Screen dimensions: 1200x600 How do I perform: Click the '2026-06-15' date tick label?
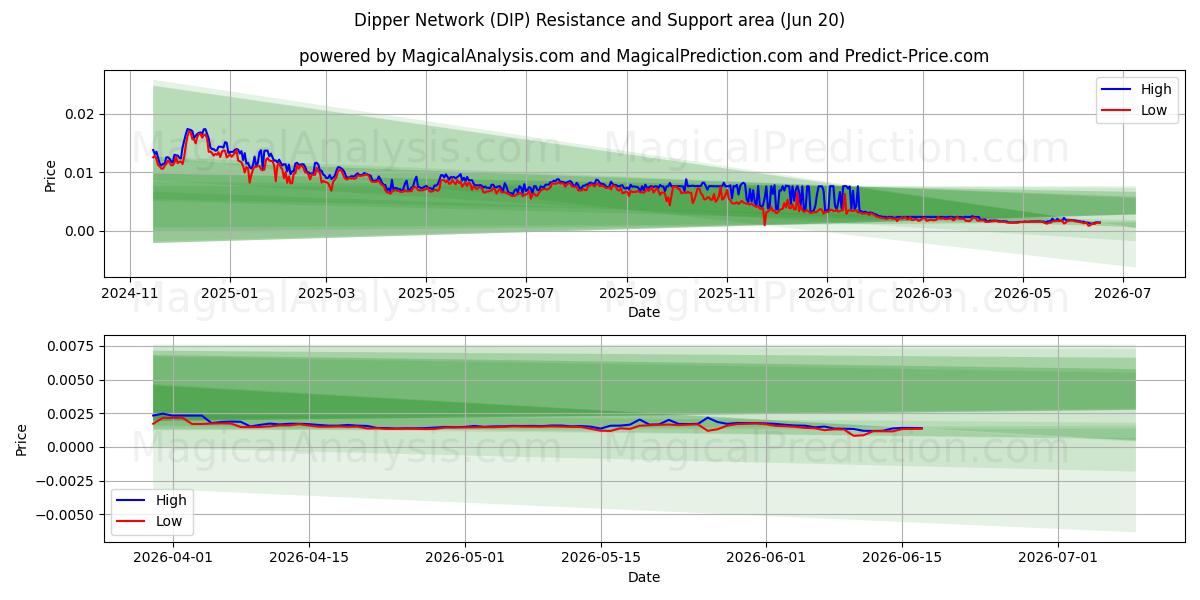click(902, 559)
